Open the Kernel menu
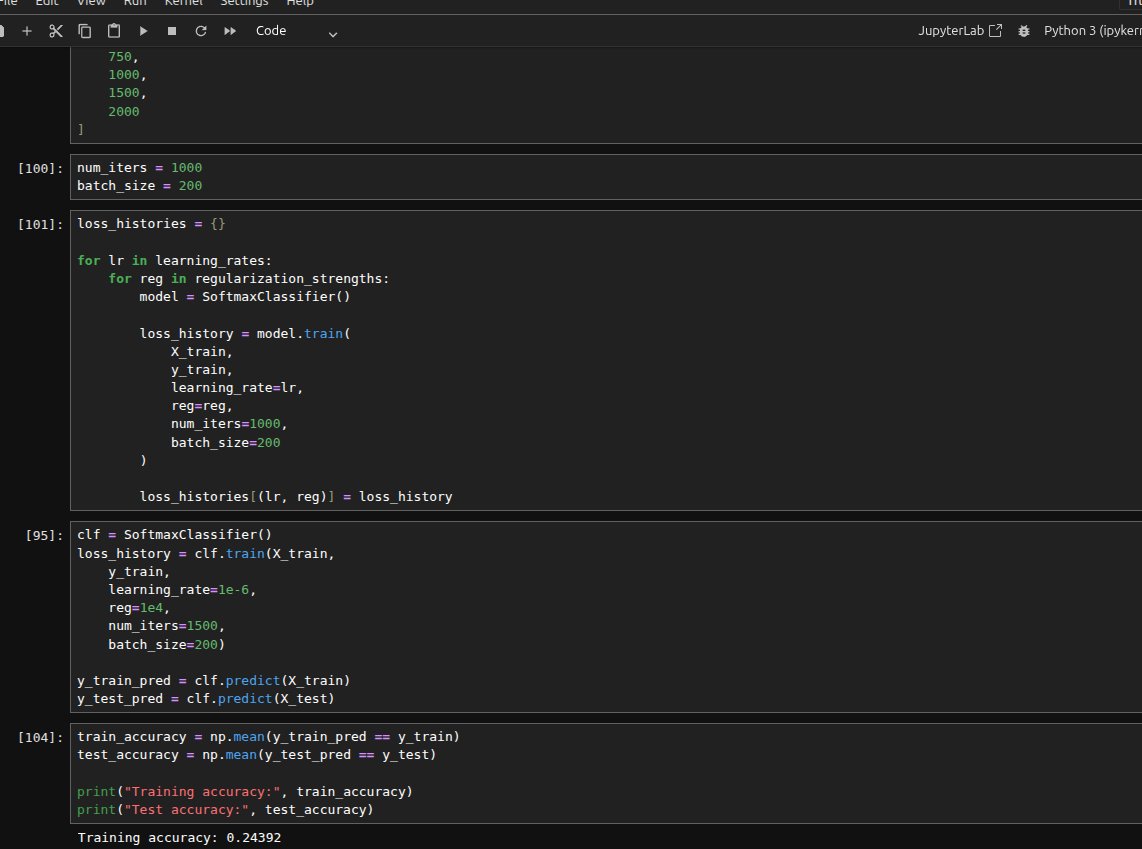Image resolution: width=1142 pixels, height=849 pixels. point(184,3)
